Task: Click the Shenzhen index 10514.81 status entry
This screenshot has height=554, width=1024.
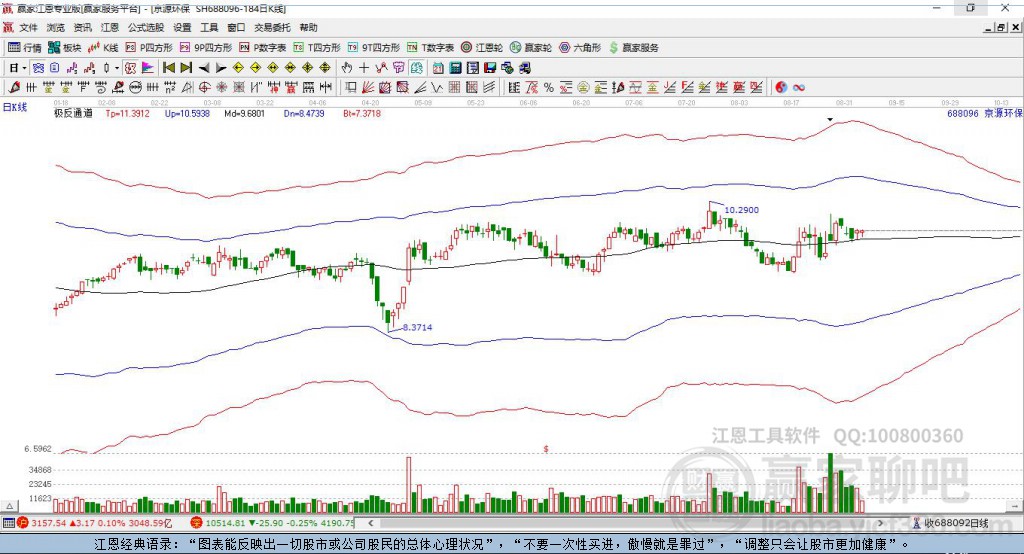Action: [272, 523]
